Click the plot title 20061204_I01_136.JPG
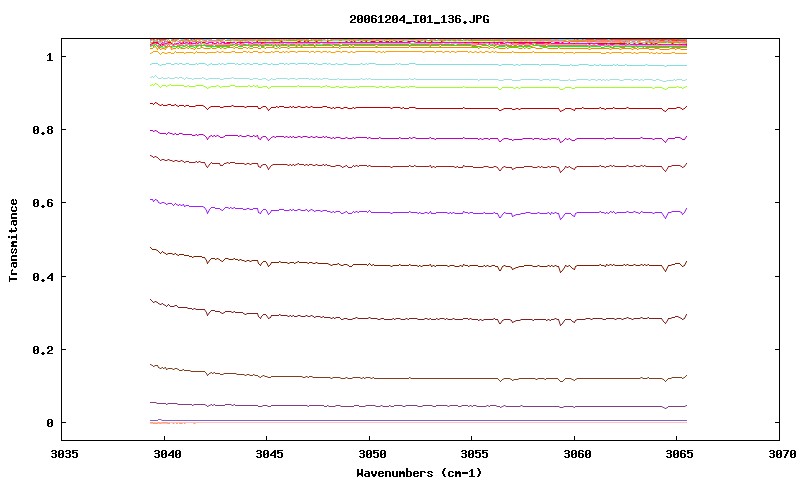This screenshot has height=480, width=800. pyautogui.click(x=419, y=19)
